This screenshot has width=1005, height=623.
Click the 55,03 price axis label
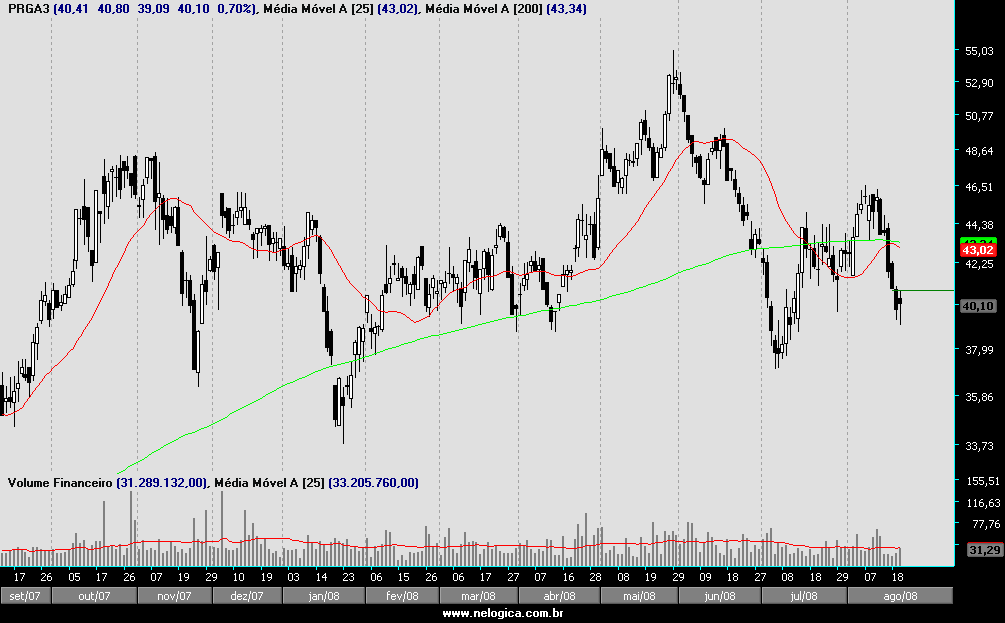point(979,51)
